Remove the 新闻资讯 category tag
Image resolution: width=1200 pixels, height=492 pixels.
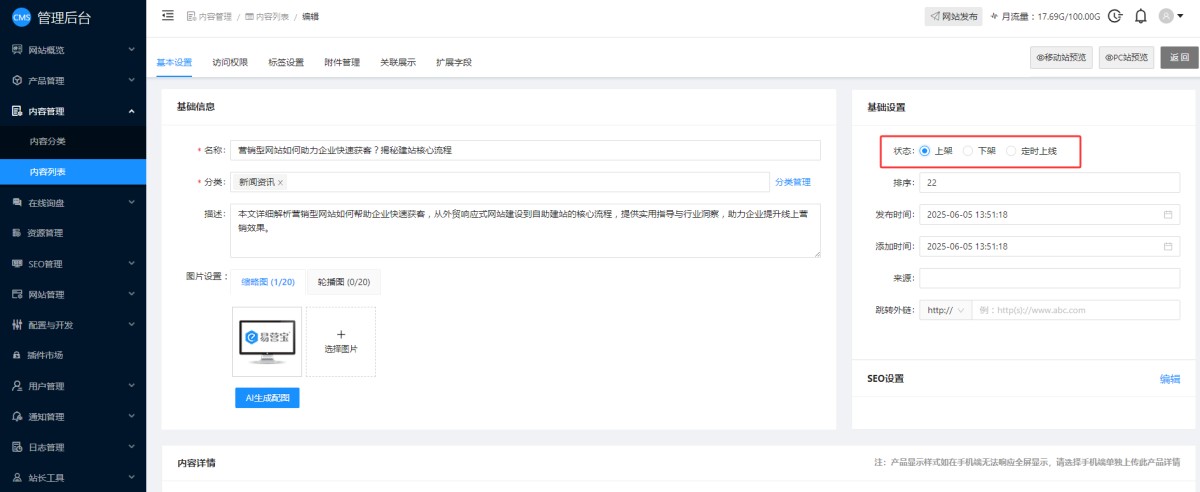point(280,182)
